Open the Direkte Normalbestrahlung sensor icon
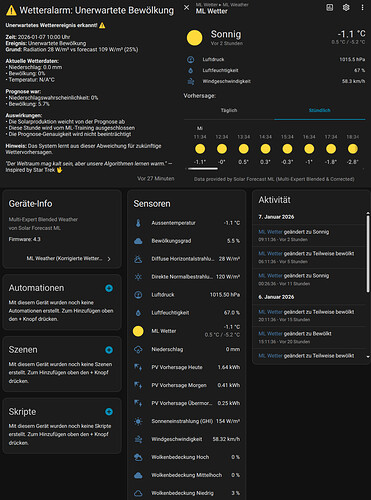Viewport: 371px width, 500px height. pos(138,277)
